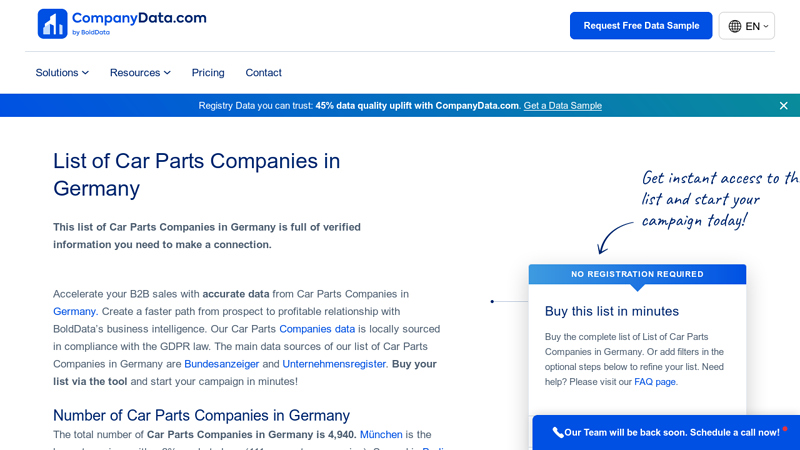Open the EN language selector dropdown
This screenshot has width=800, height=450.
click(746, 26)
